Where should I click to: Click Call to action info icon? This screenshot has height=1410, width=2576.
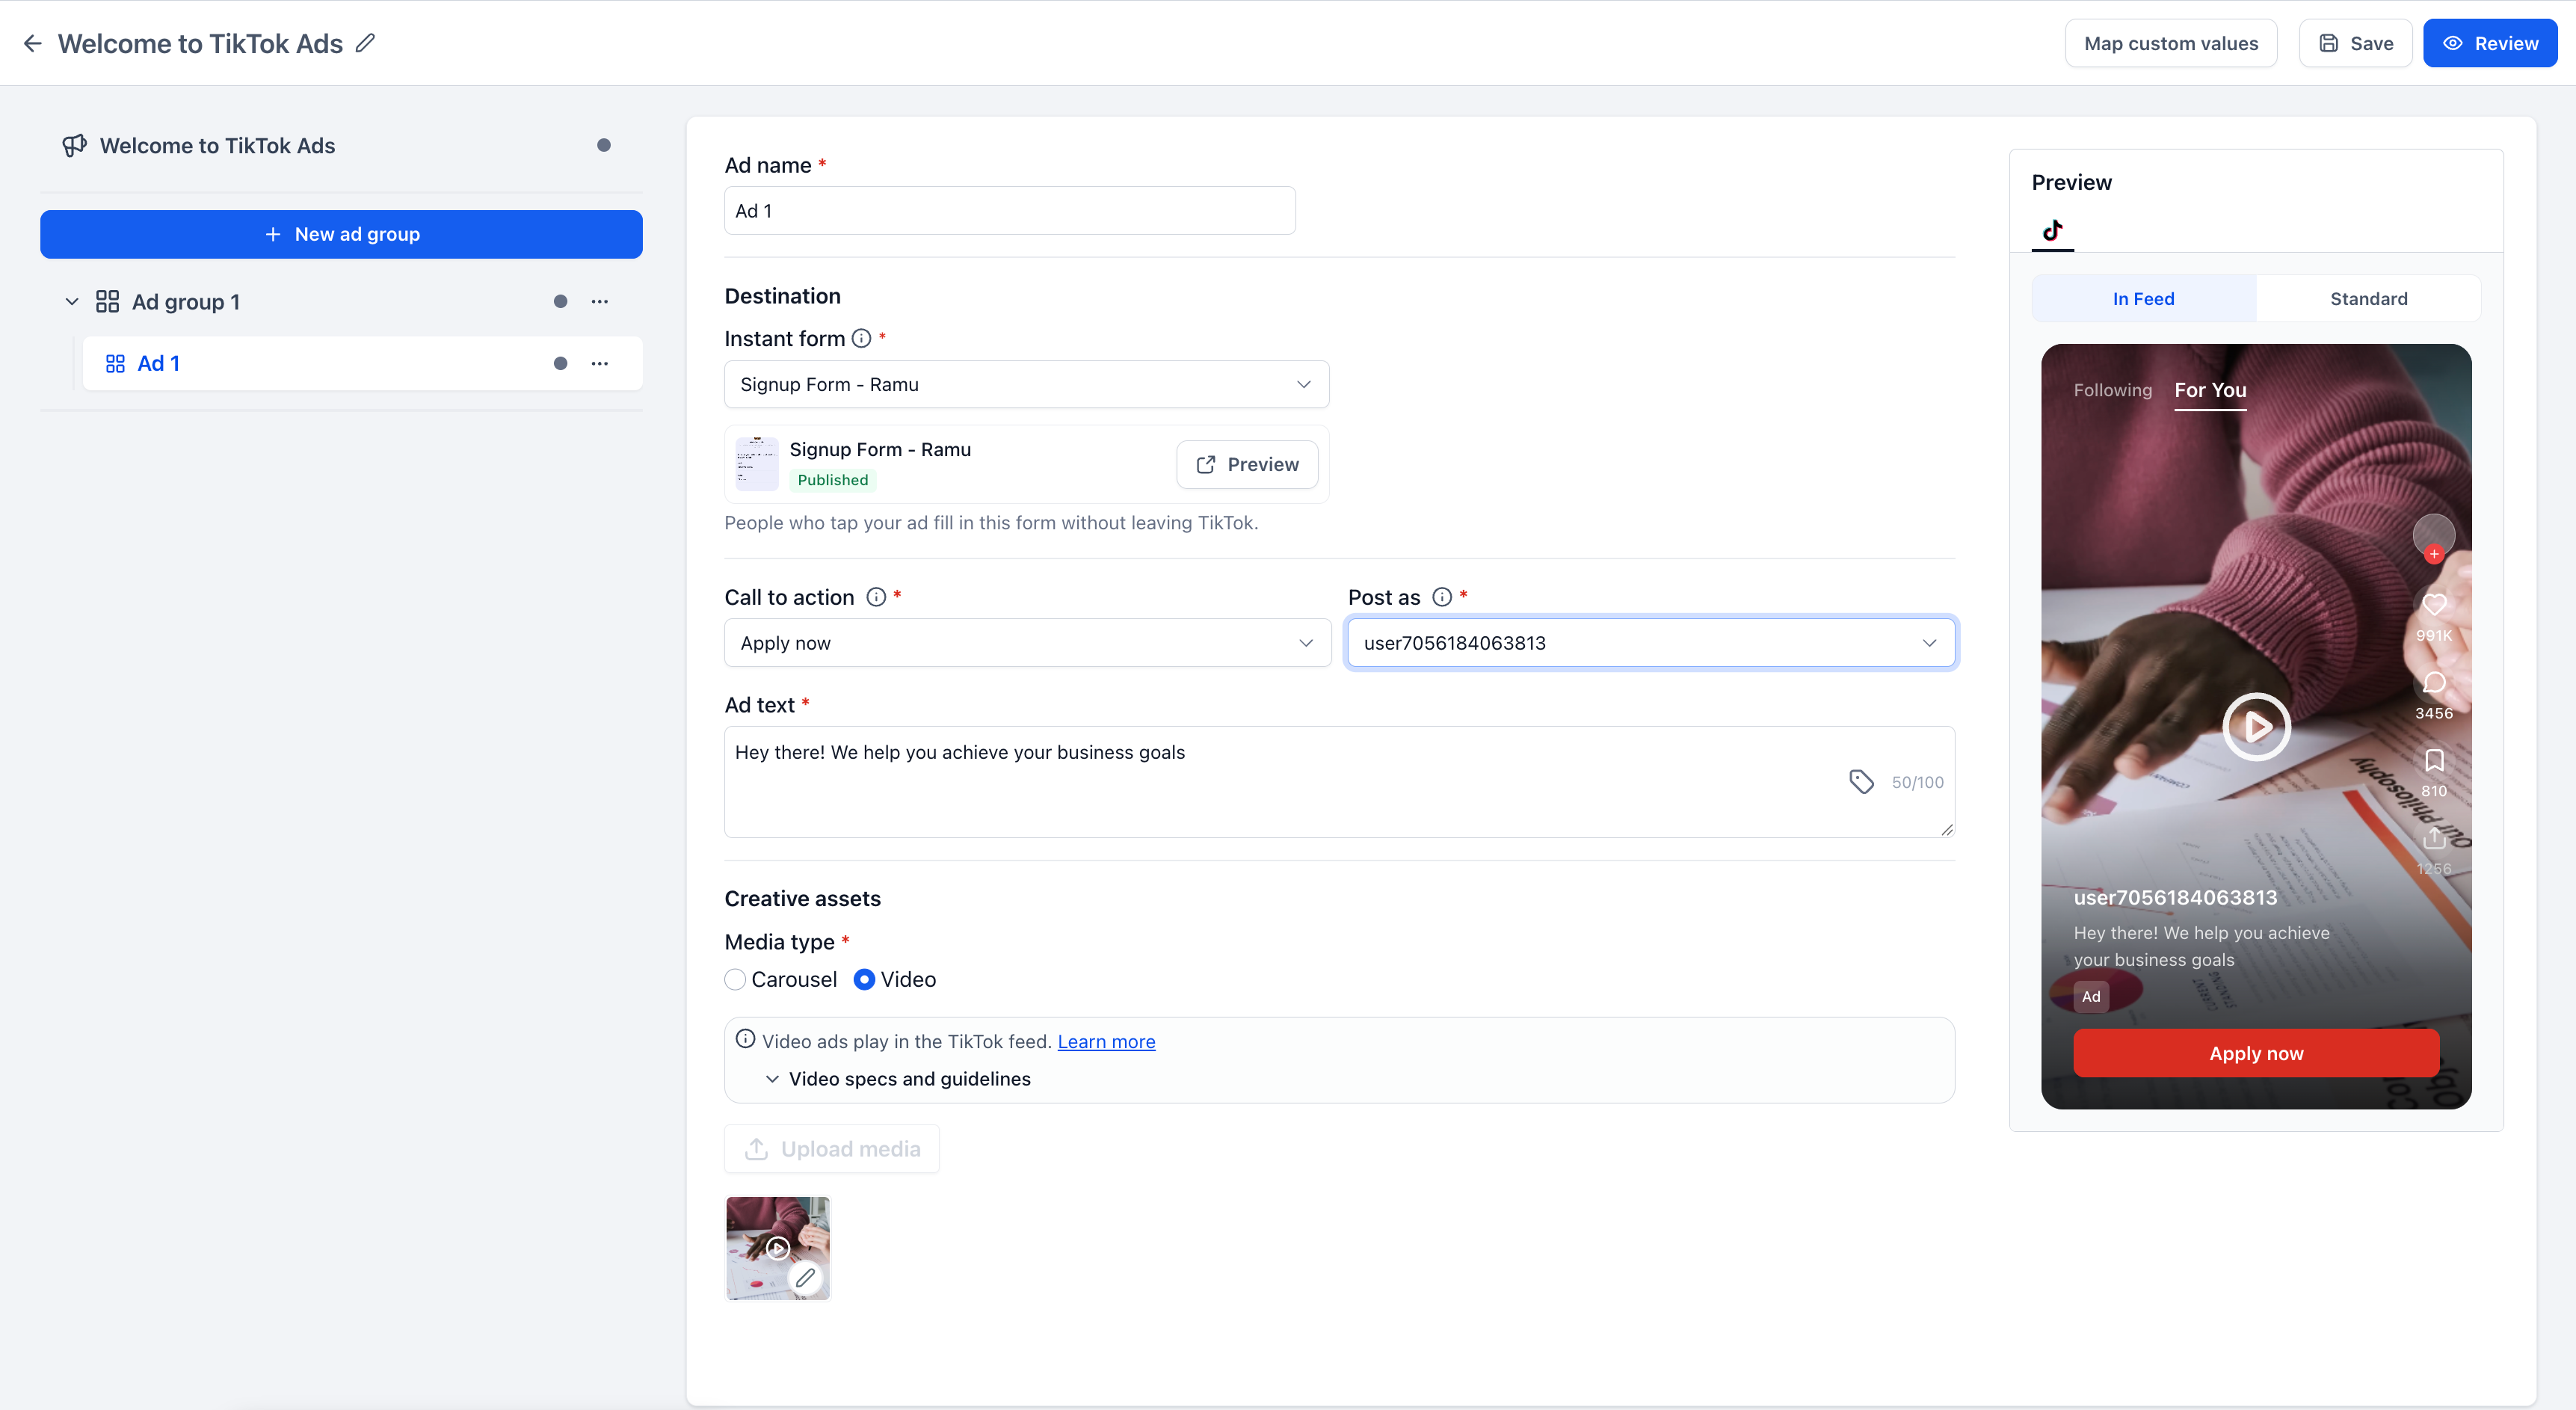(x=876, y=597)
